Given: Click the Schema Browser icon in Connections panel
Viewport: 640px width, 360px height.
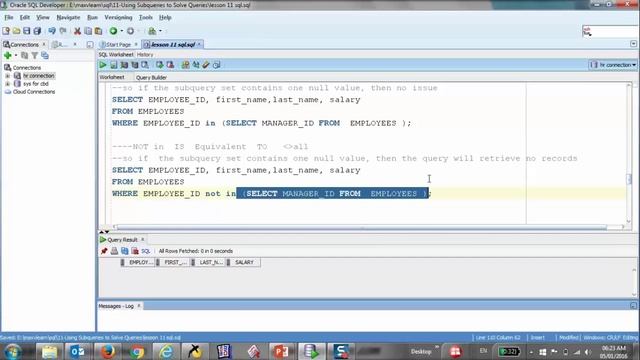Looking at the screenshot, I should pyautogui.click(x=45, y=56).
